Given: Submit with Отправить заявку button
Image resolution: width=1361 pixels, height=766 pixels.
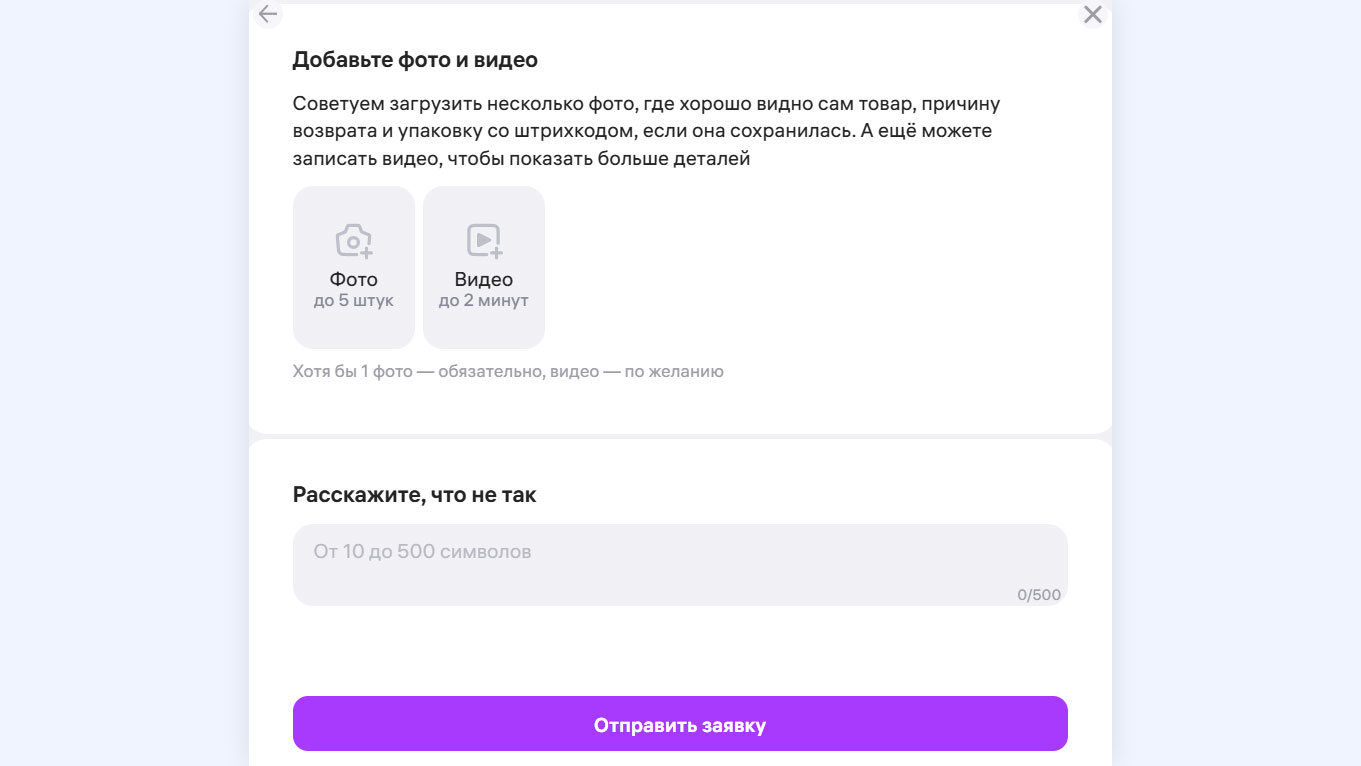Looking at the screenshot, I should click(680, 724).
